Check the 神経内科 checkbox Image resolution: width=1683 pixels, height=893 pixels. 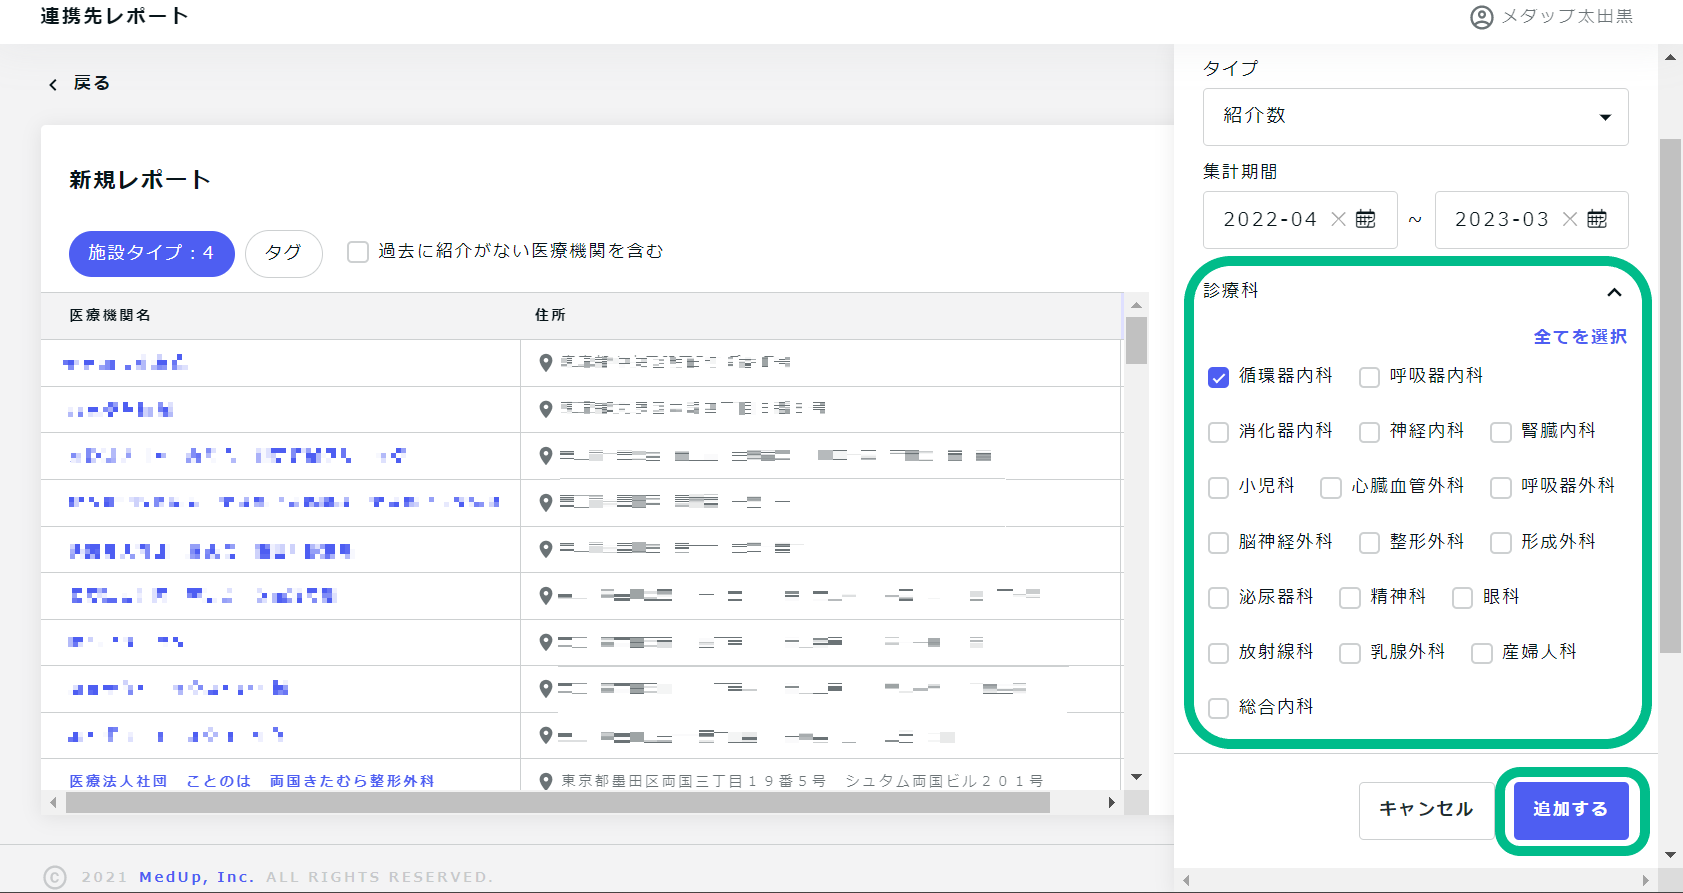(1369, 432)
